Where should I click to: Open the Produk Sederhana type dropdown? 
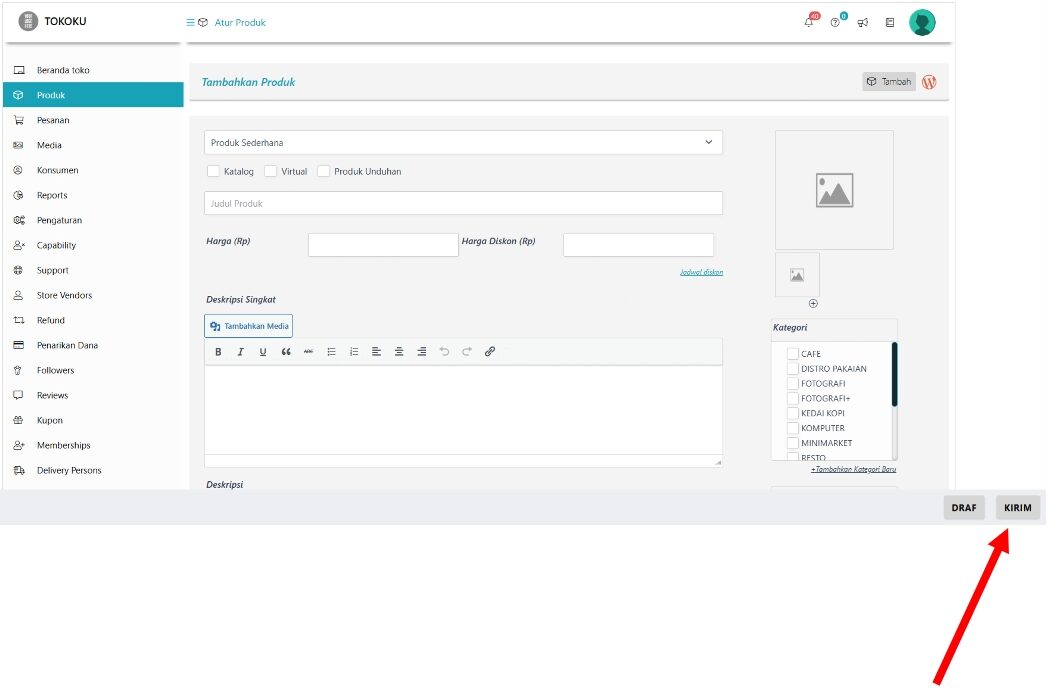coord(463,143)
